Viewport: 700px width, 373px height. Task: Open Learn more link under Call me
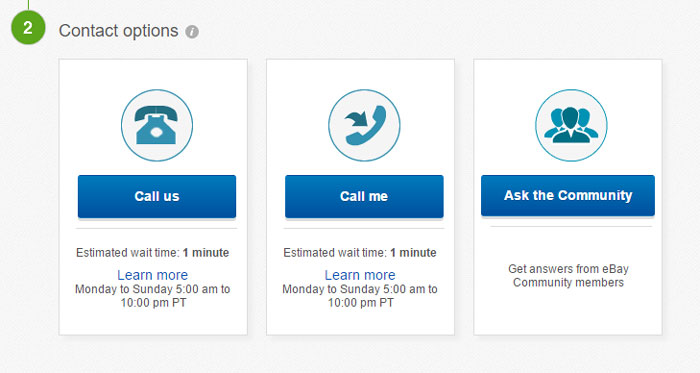click(360, 275)
